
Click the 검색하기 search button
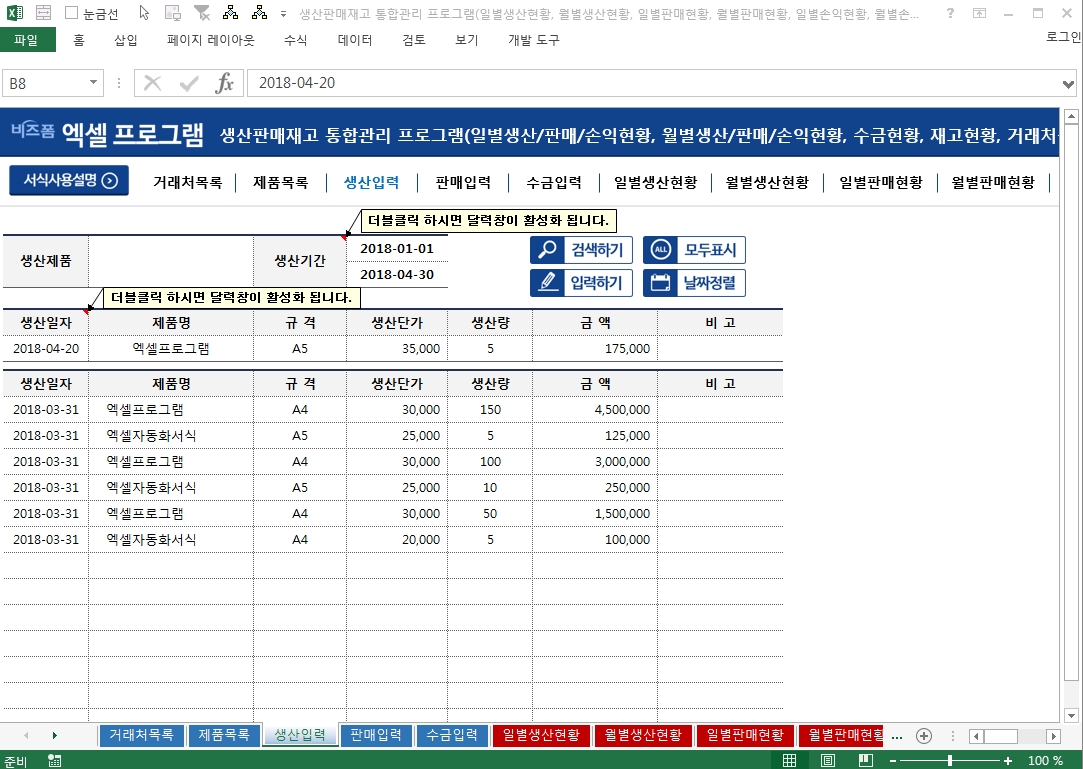click(x=581, y=250)
